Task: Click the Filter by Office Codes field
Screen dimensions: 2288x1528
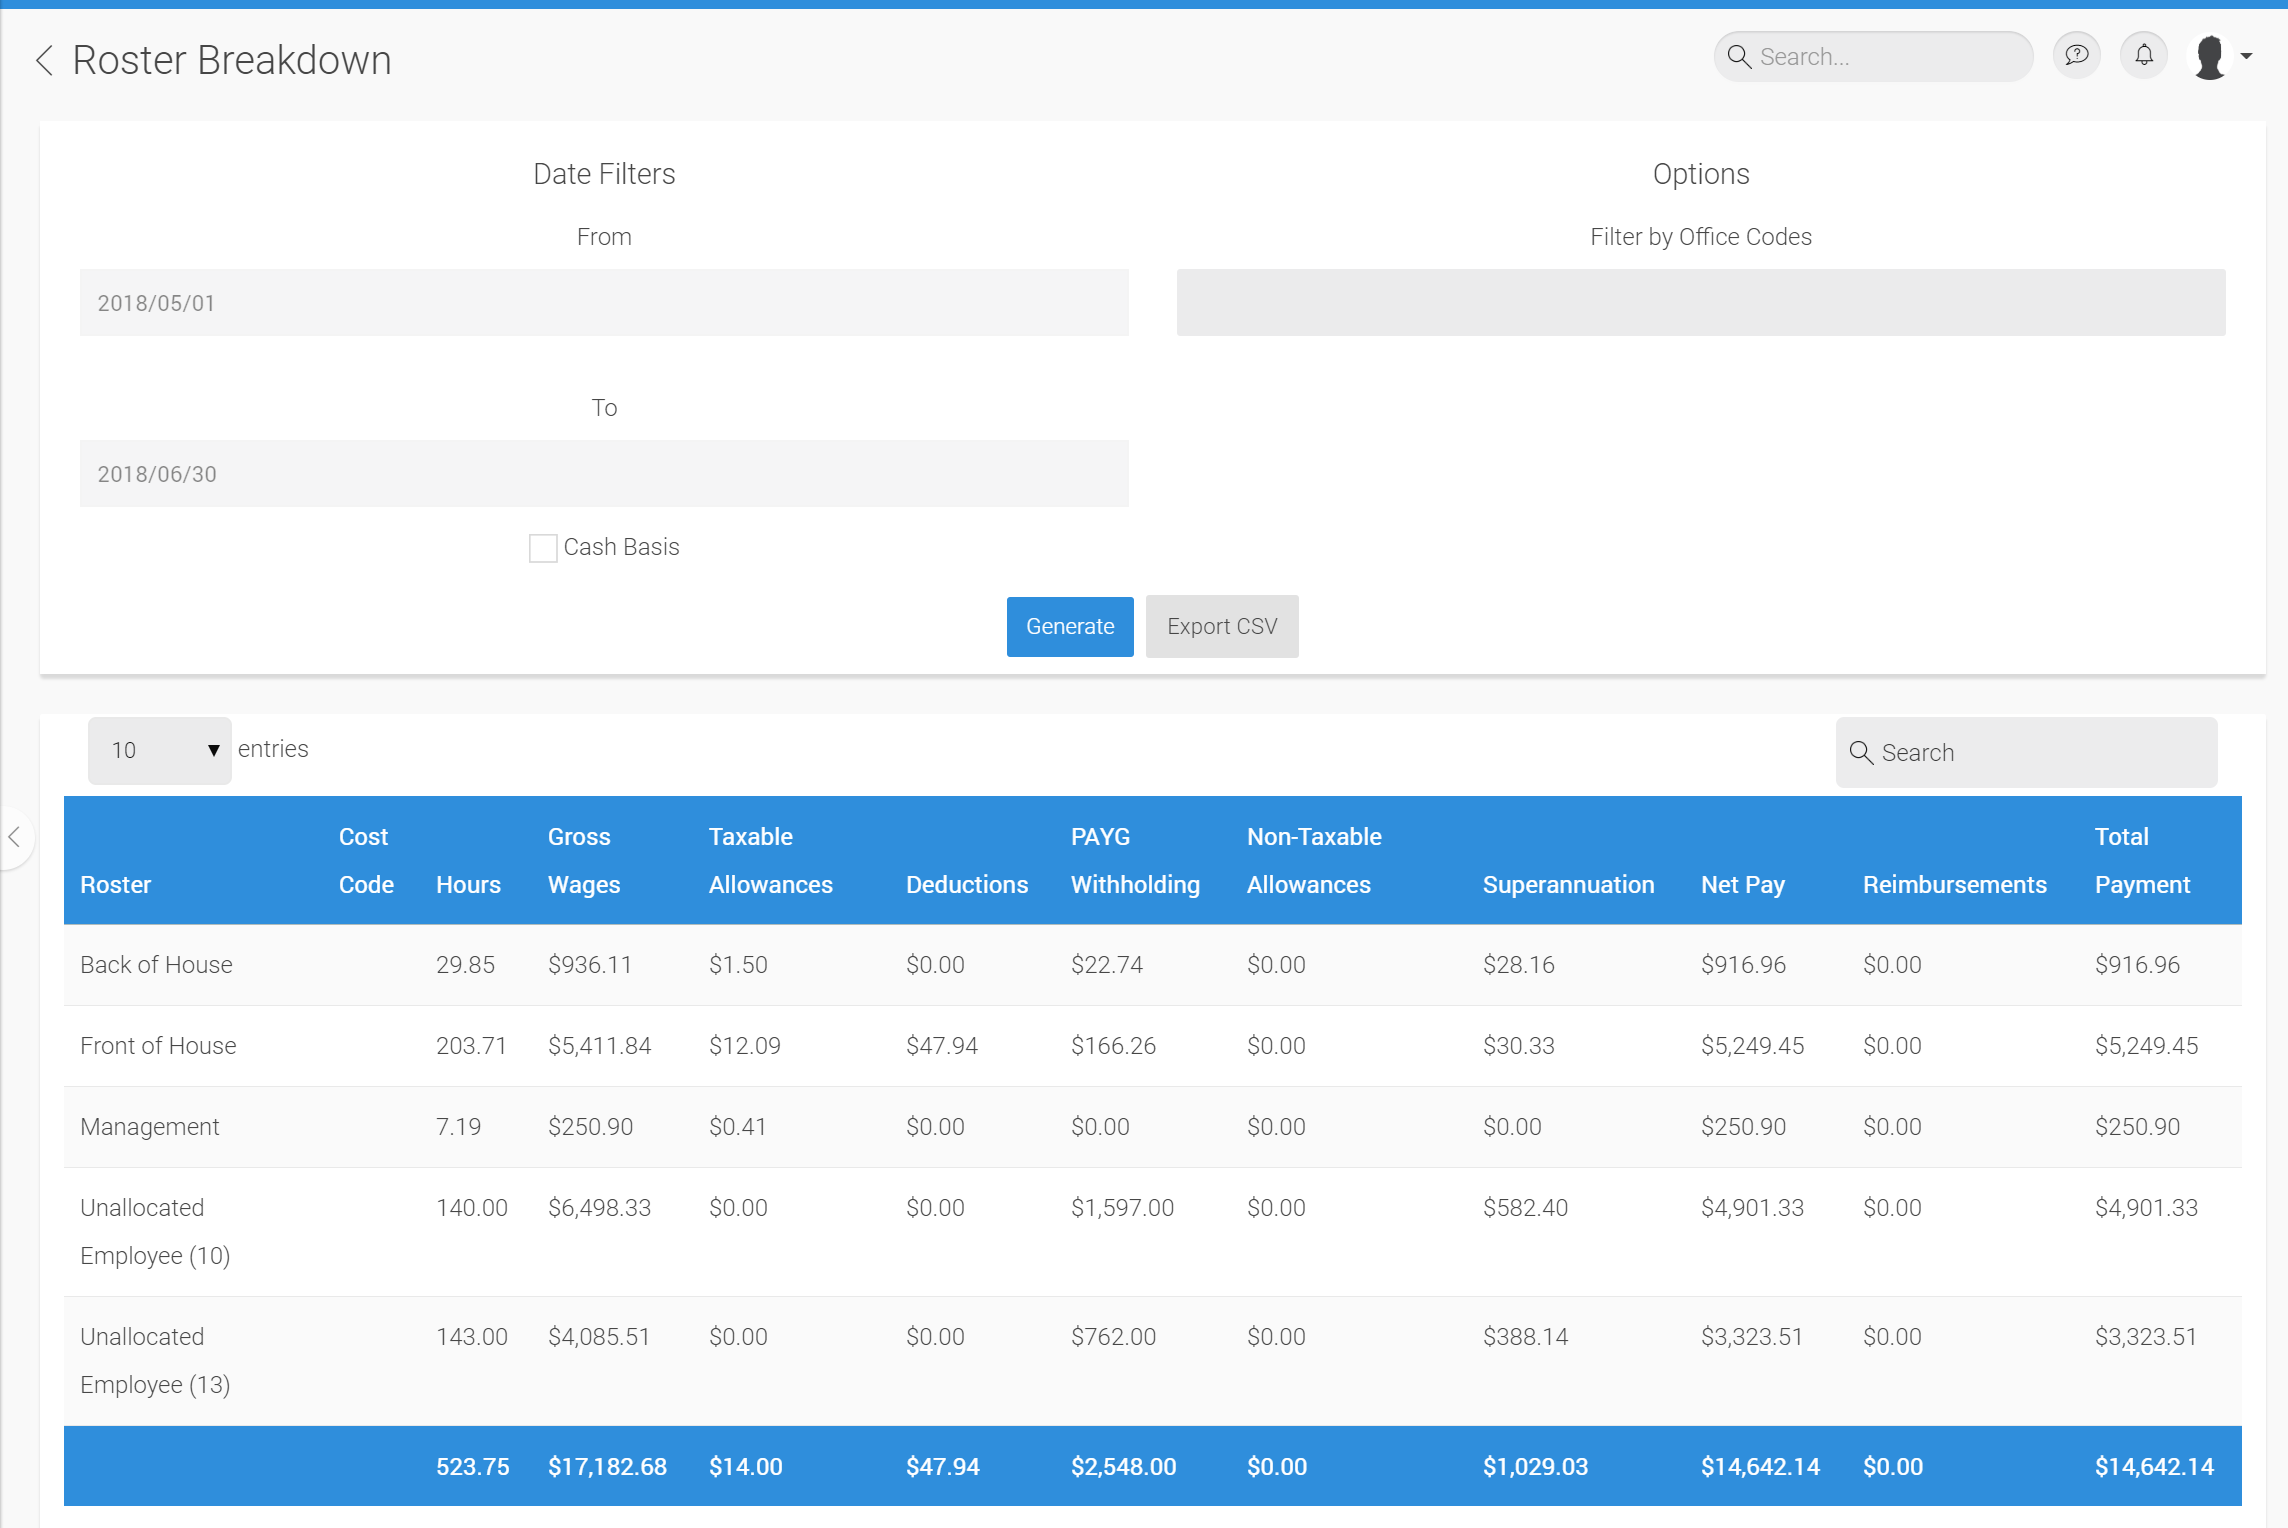Action: tap(1700, 302)
